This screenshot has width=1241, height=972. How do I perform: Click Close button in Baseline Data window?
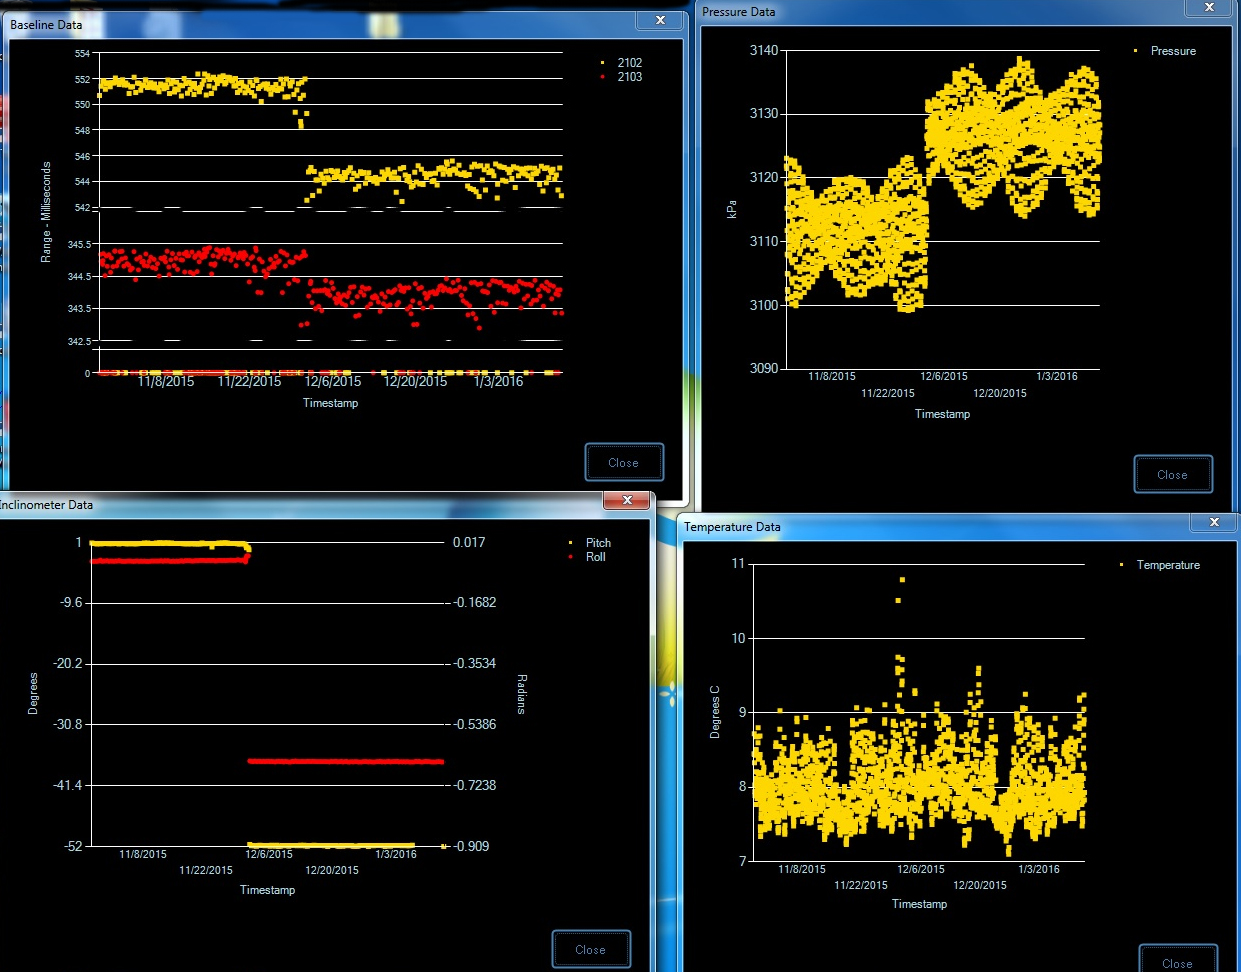pos(624,462)
